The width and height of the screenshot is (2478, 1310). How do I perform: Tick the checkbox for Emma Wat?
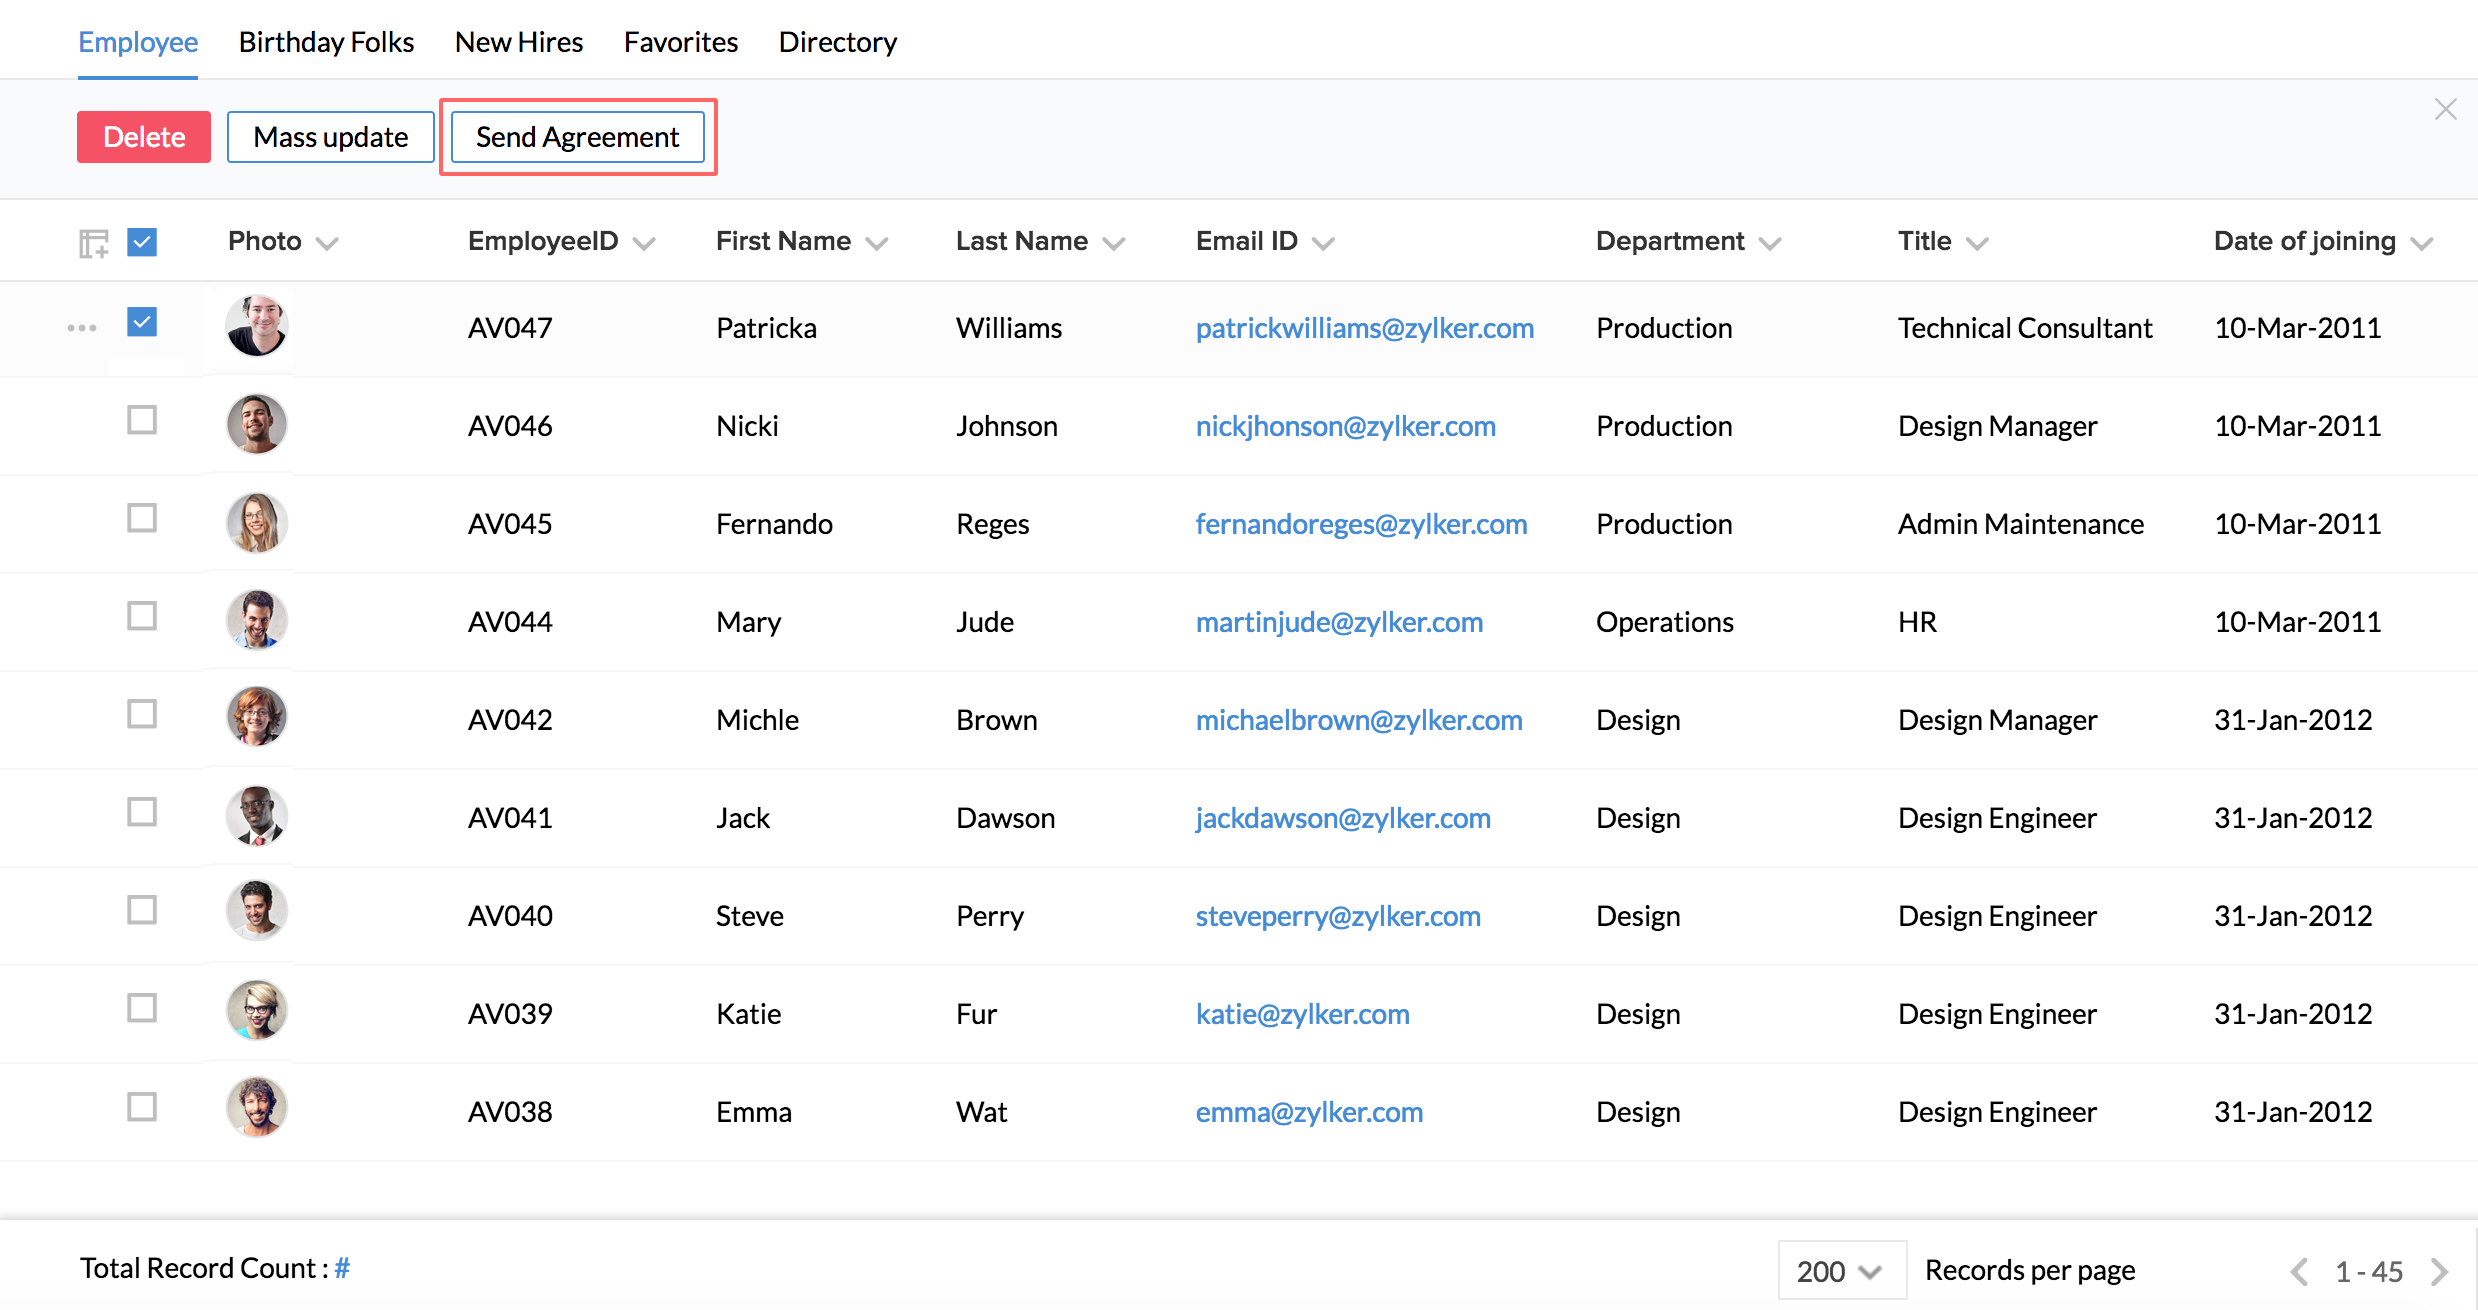(142, 1107)
